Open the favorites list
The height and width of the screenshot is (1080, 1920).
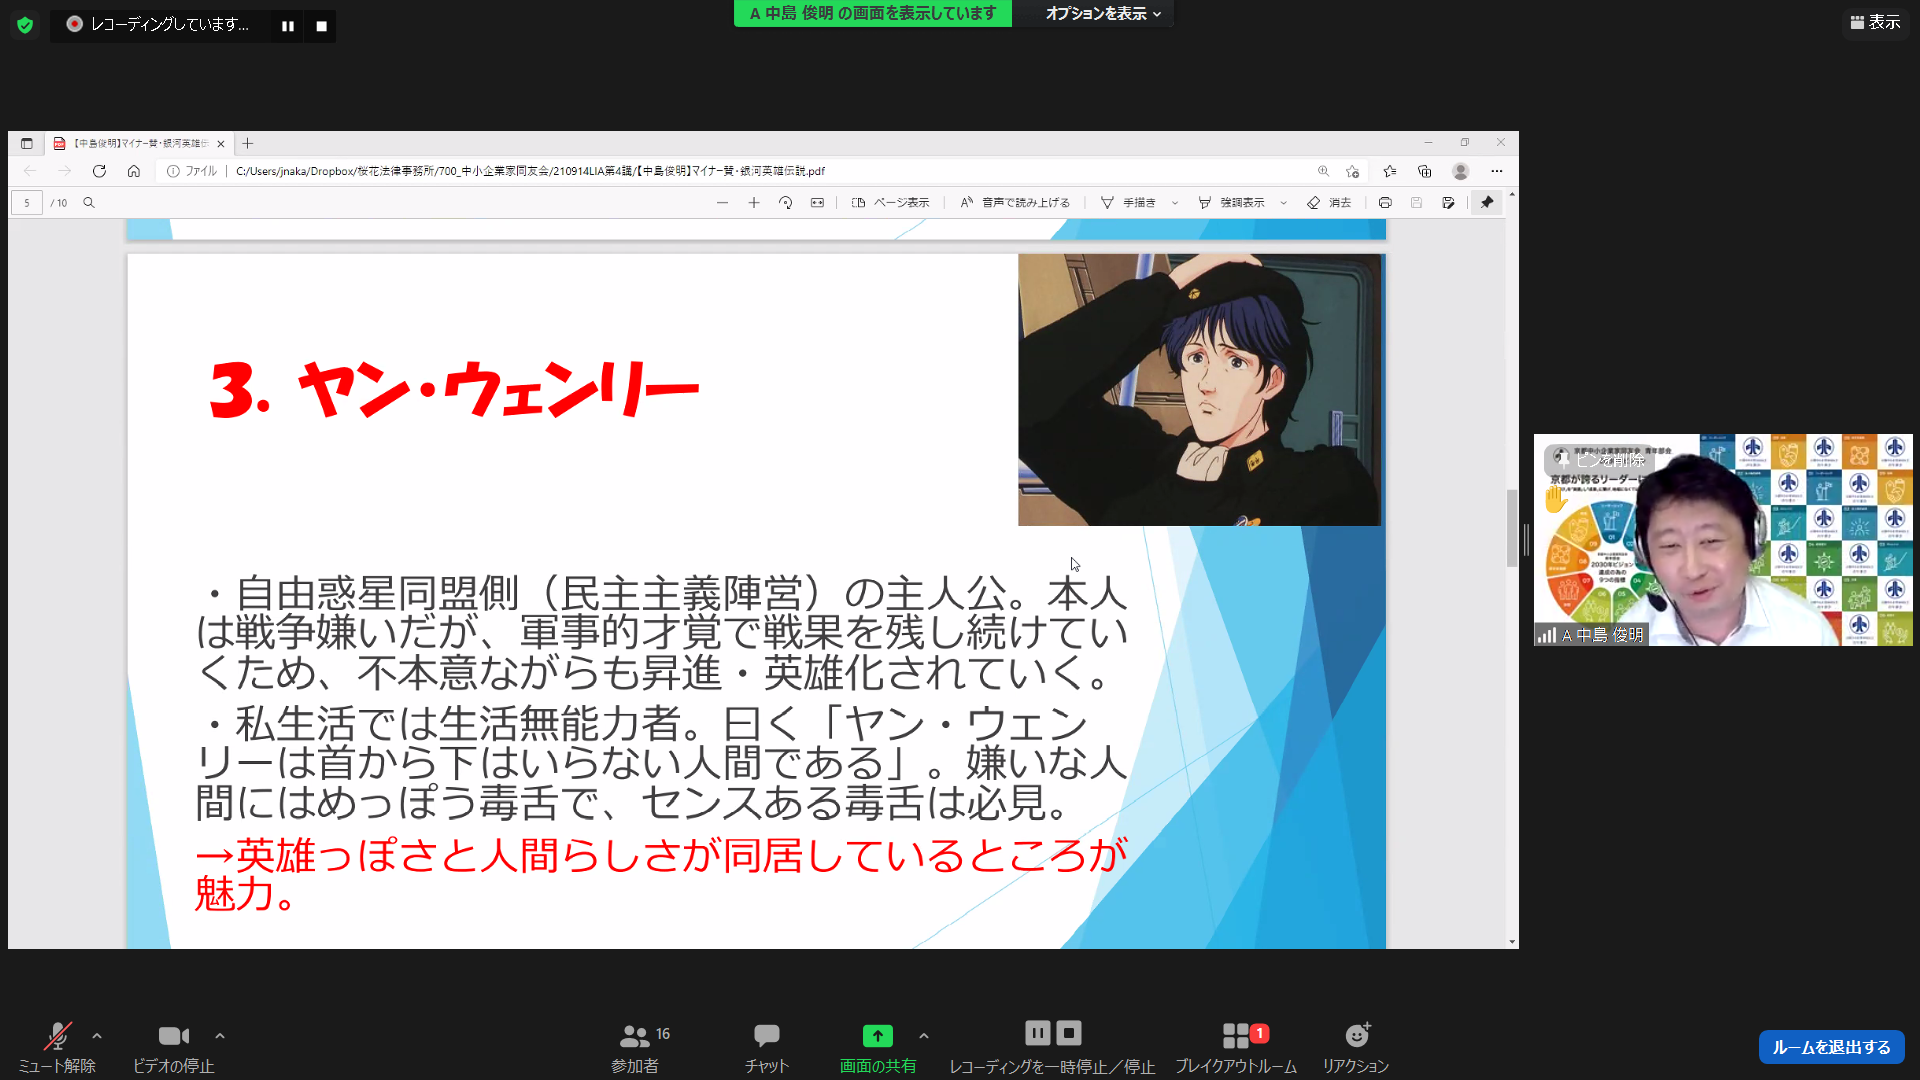(x=1390, y=172)
